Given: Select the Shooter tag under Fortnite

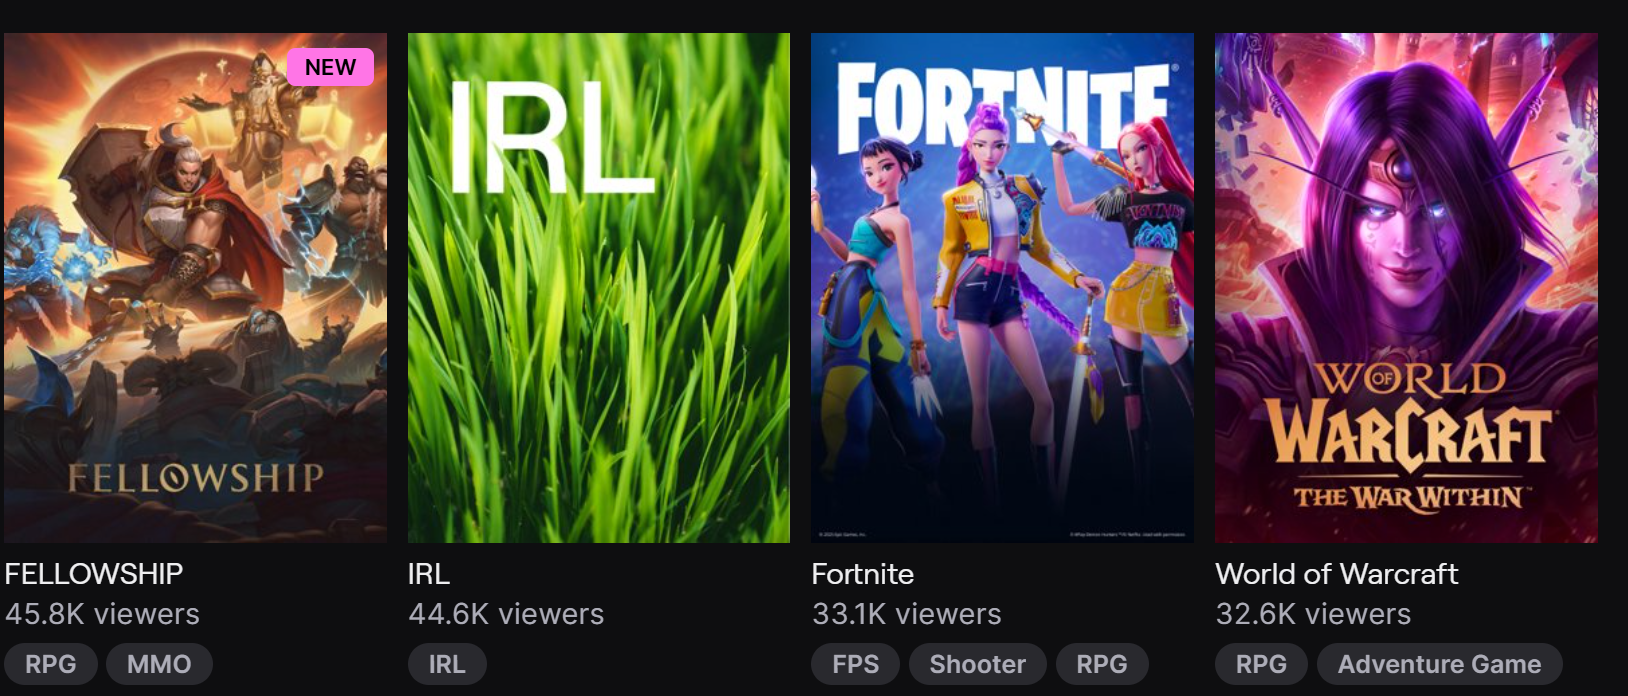Looking at the screenshot, I should [x=978, y=664].
